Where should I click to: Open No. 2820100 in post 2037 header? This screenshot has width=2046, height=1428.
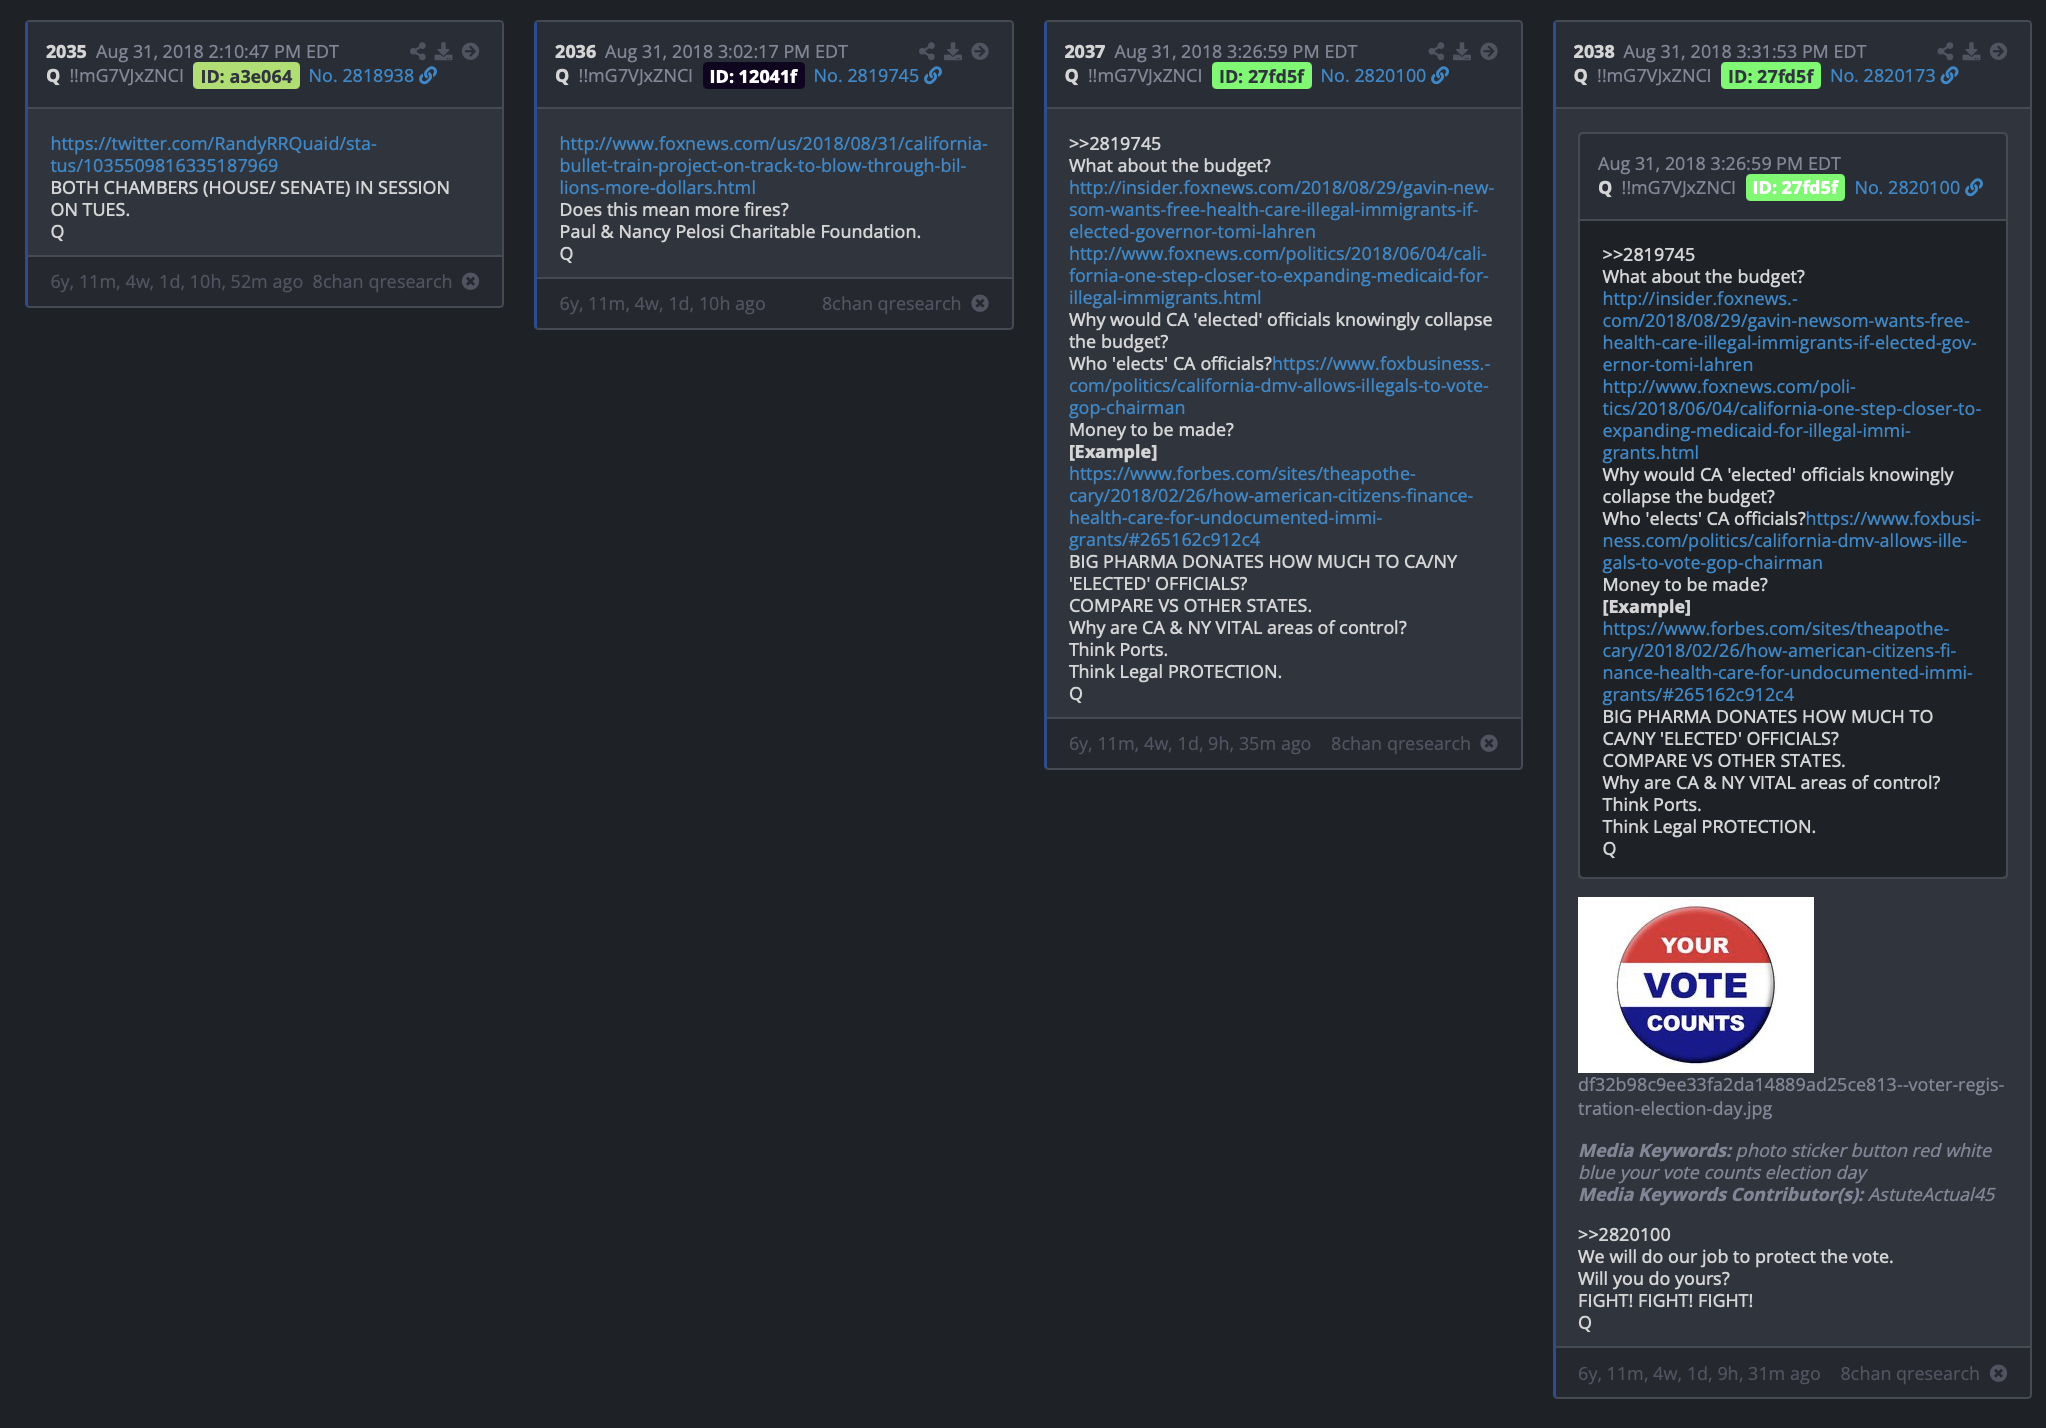click(1373, 75)
